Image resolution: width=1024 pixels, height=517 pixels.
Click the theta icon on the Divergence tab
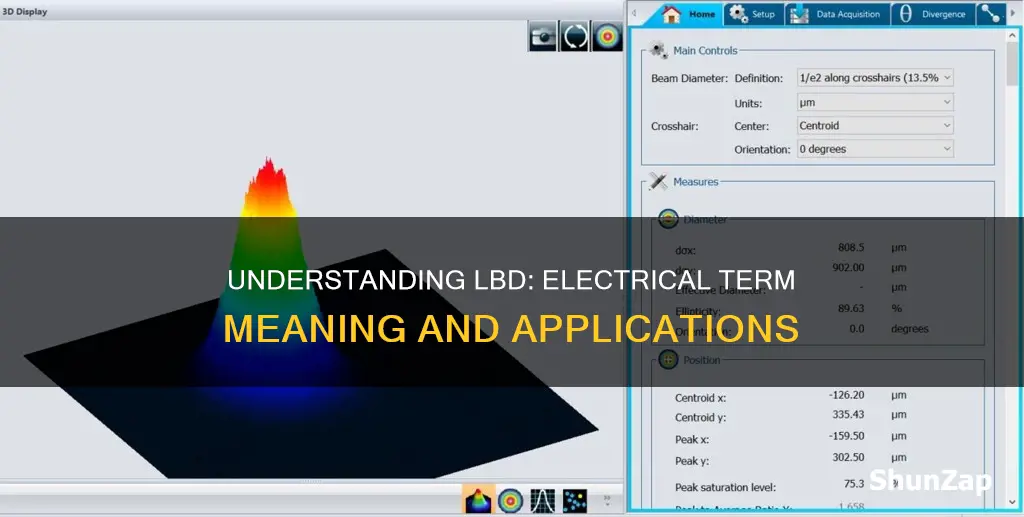tap(905, 14)
